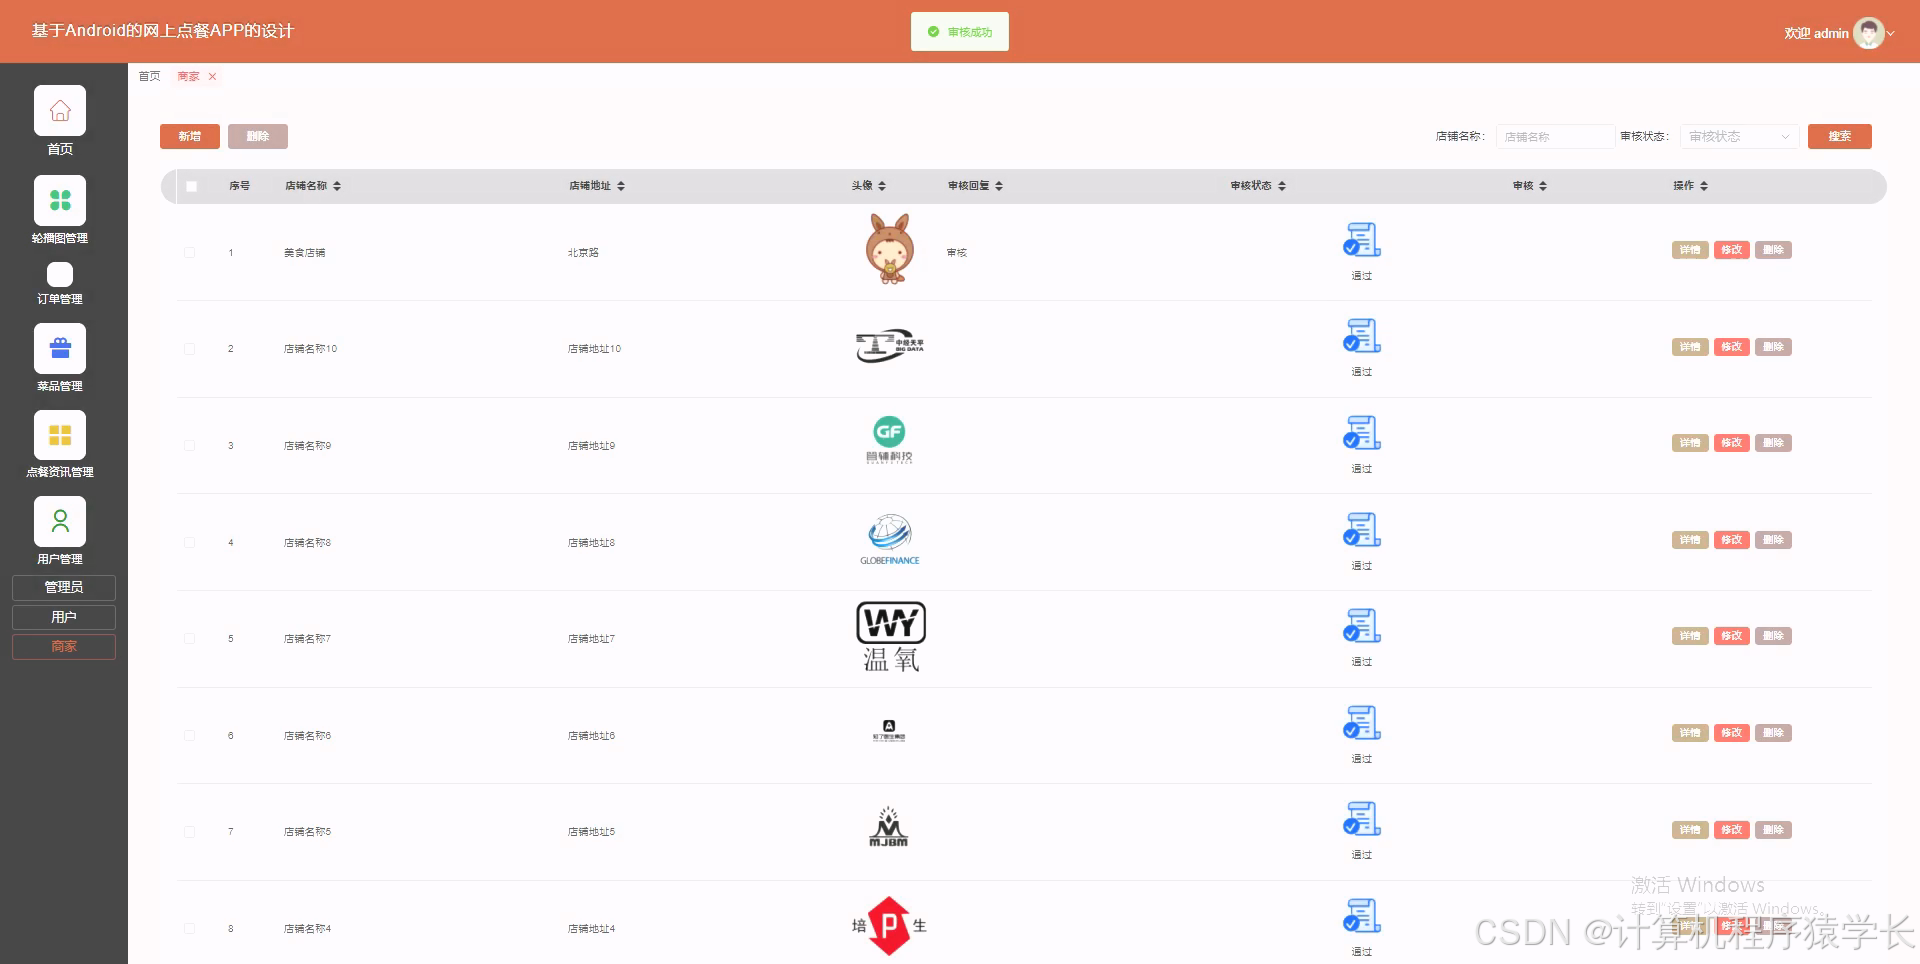
Task: Sort by 店铺地址 column
Action: click(621, 186)
